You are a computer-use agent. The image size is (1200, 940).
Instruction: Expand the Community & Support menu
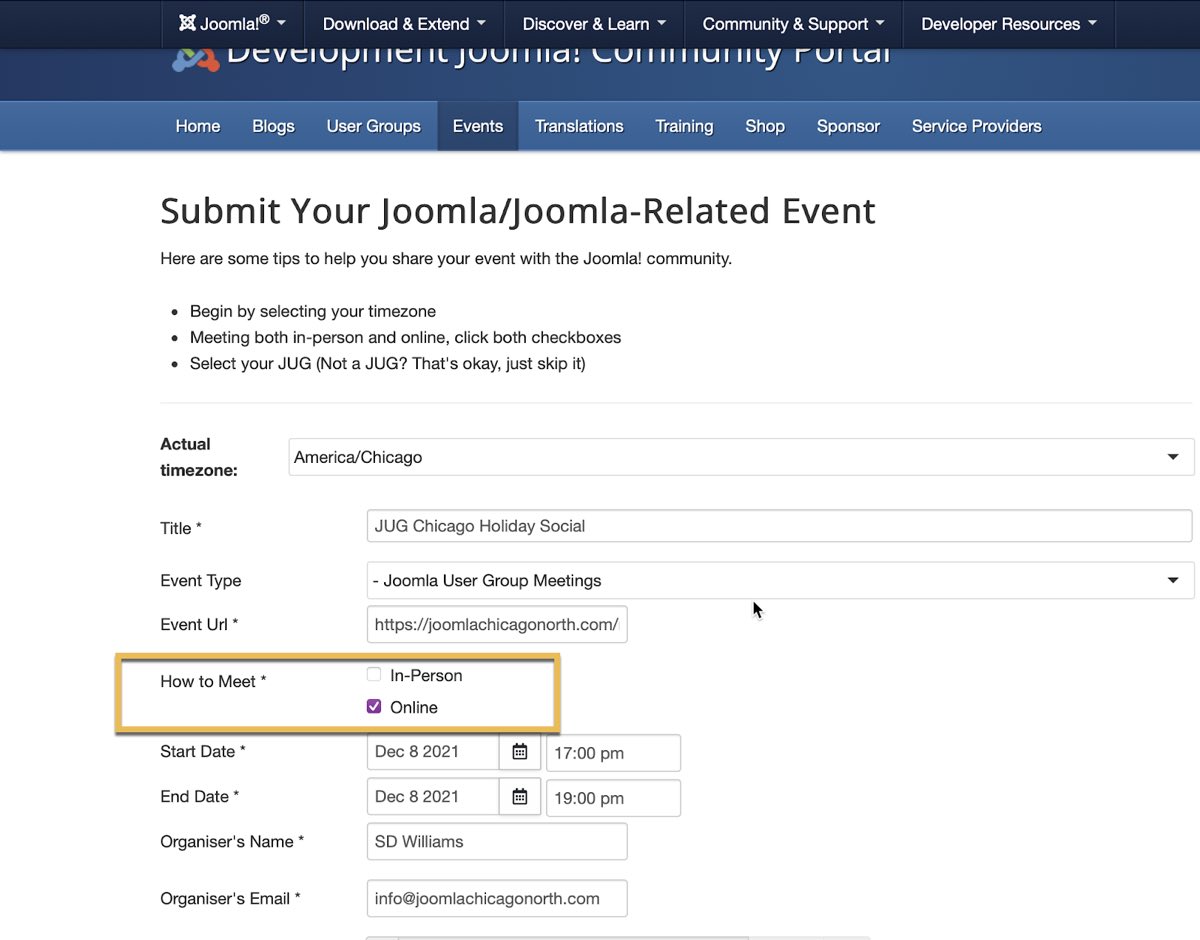793,24
